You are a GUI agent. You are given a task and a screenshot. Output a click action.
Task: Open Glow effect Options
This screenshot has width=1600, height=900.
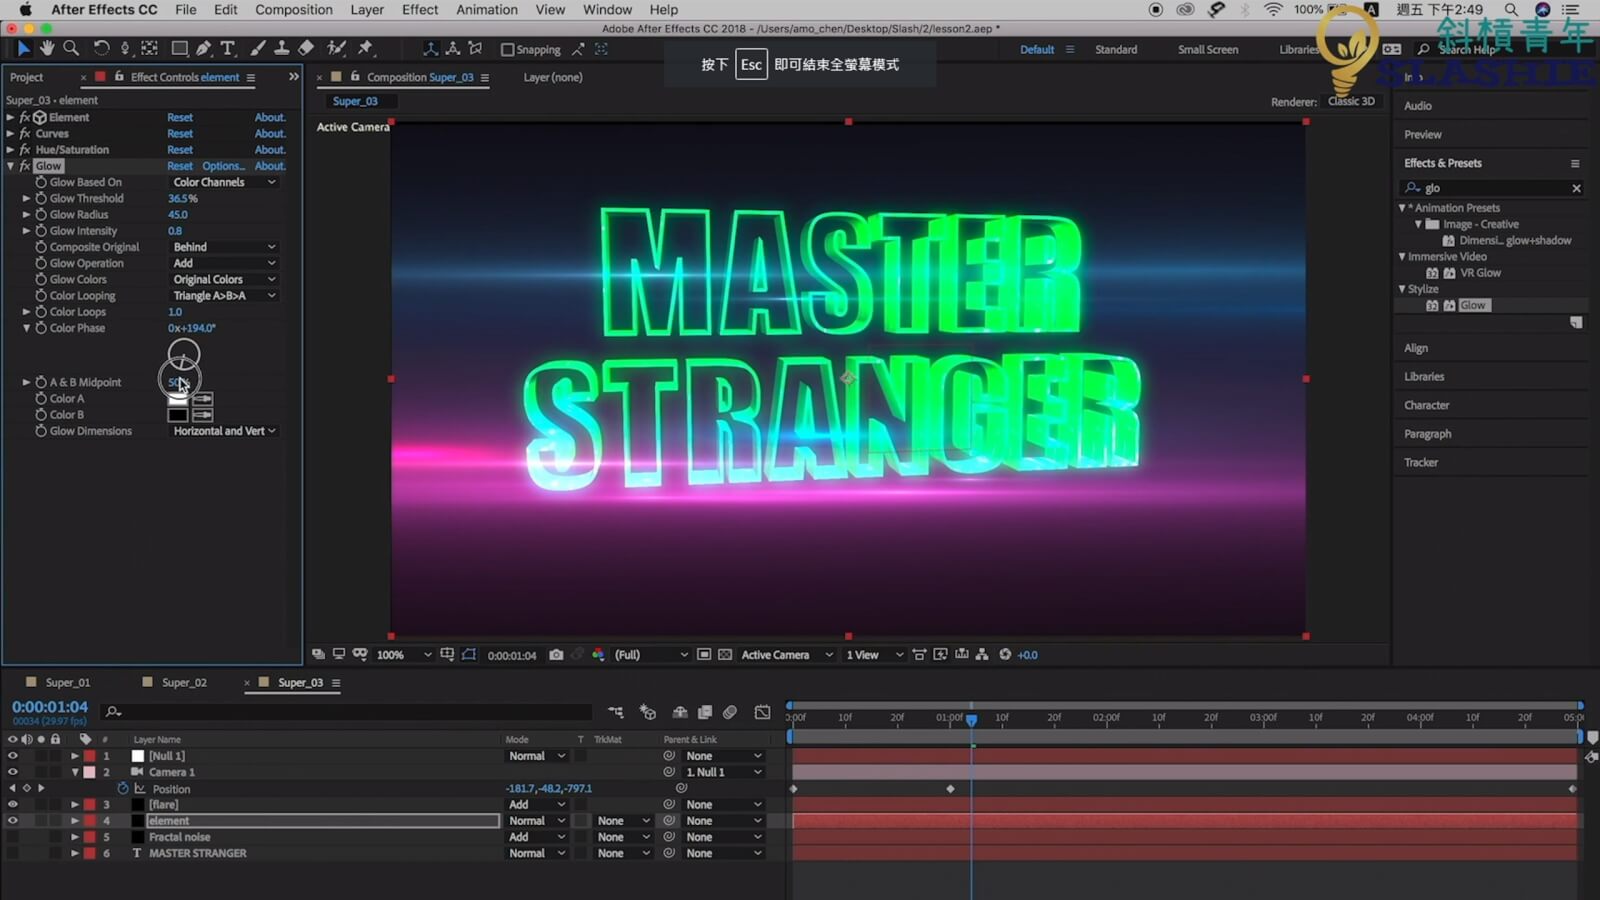pos(223,166)
